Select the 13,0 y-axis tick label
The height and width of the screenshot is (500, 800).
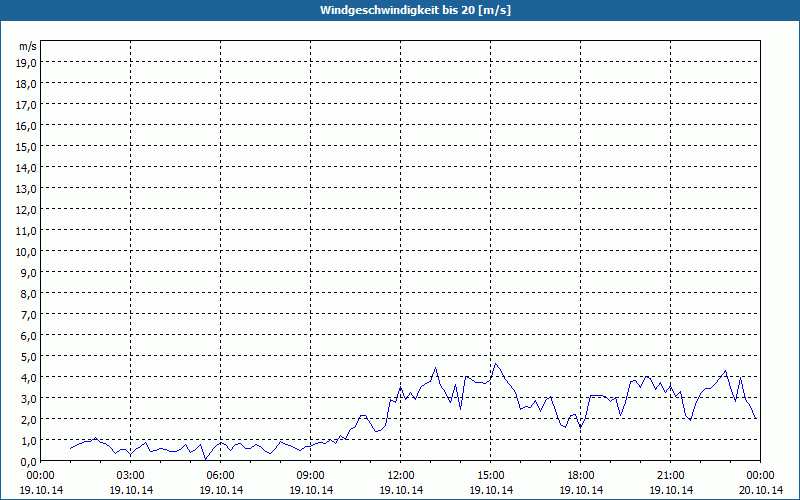point(27,189)
